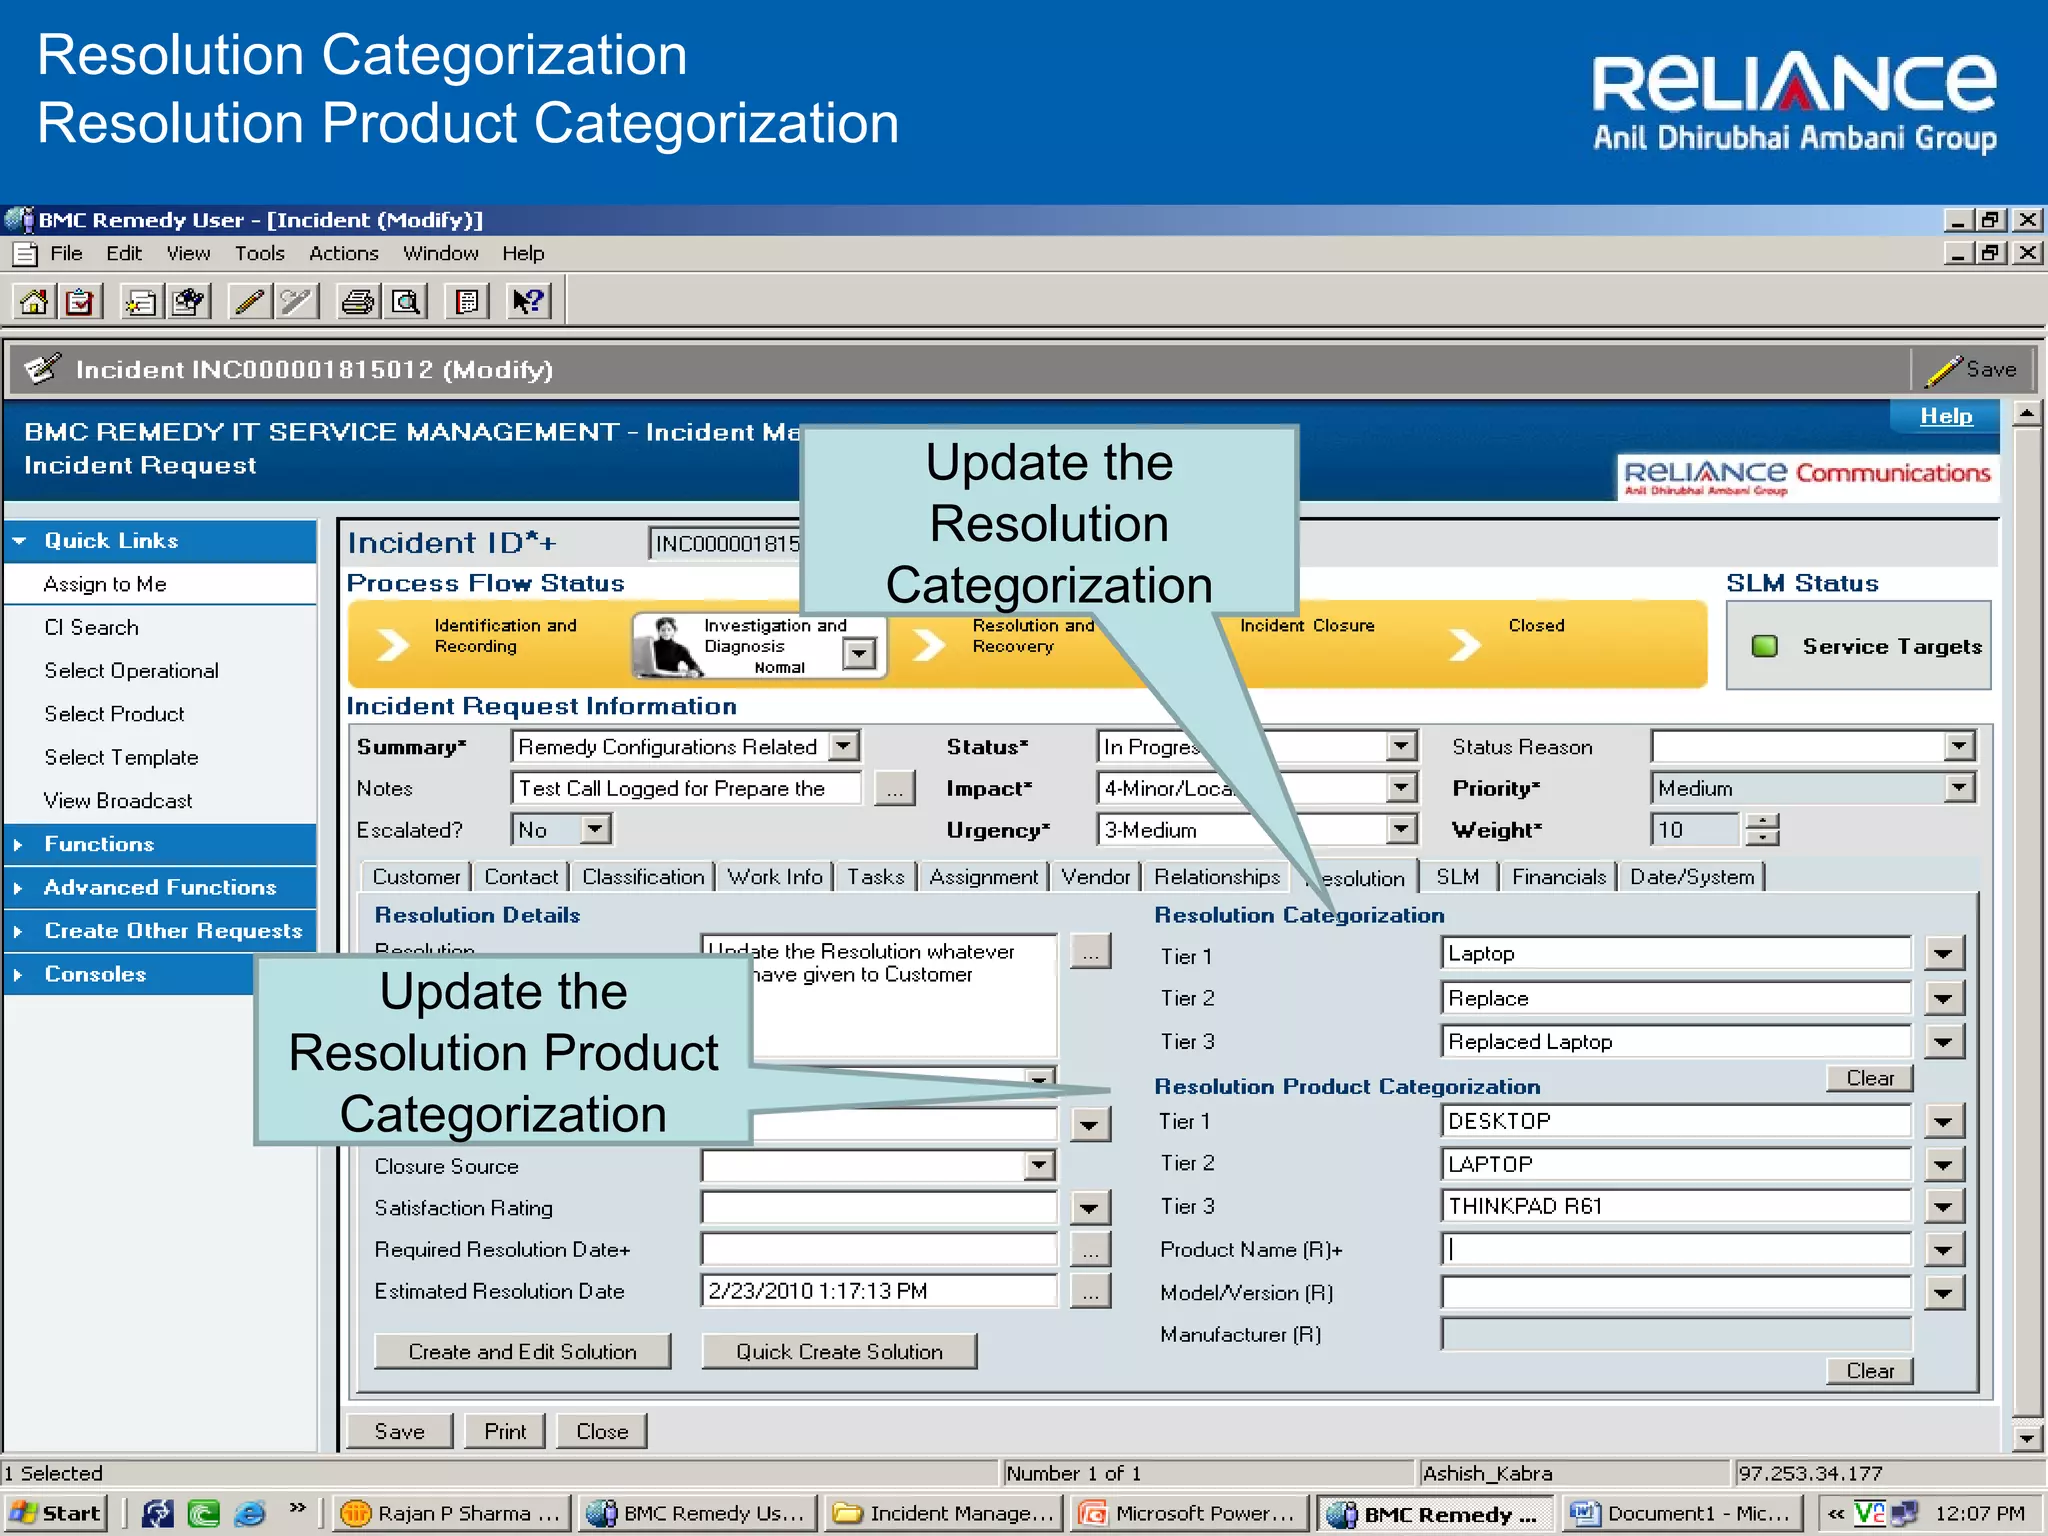The image size is (2048, 1536).
Task: Click the Start button on taskbar
Action: (x=56, y=1513)
